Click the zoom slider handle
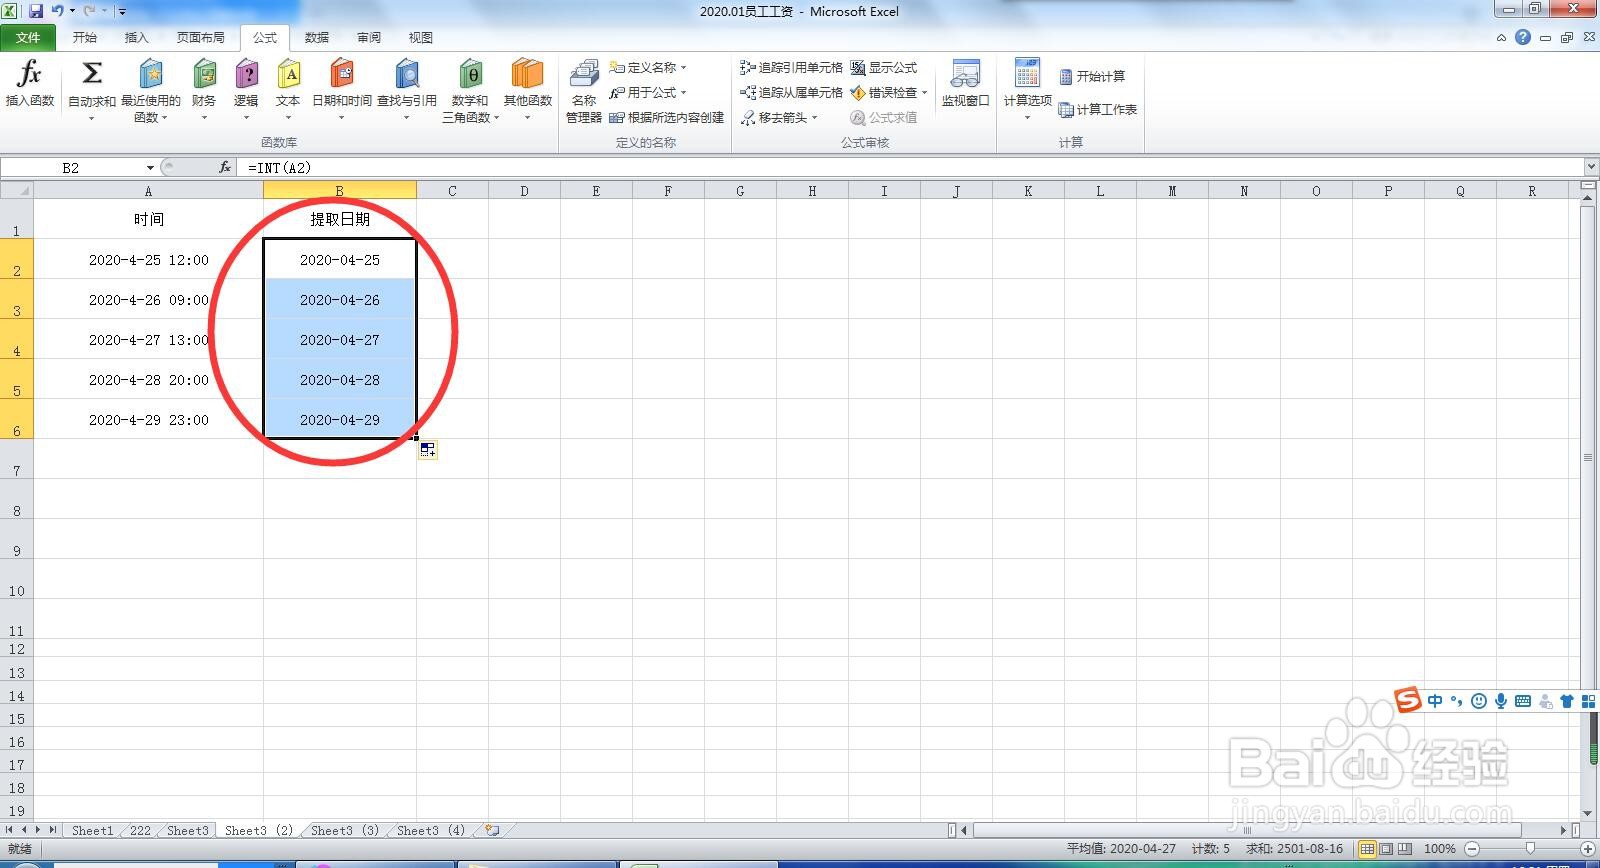Screen dimensions: 1600x868 (x=1530, y=849)
